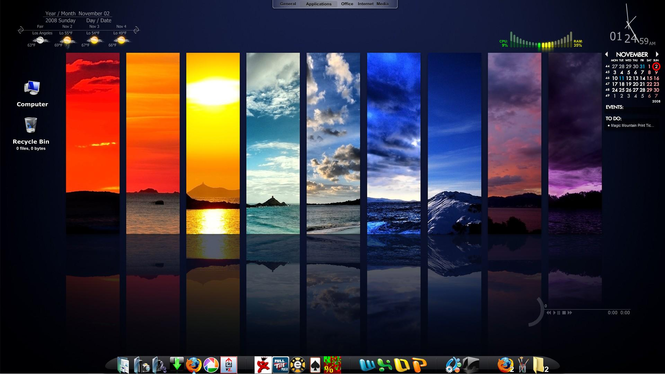Click the RAM usage meter bars
Image resolution: width=665 pixels, height=374 pixels.
(557, 41)
